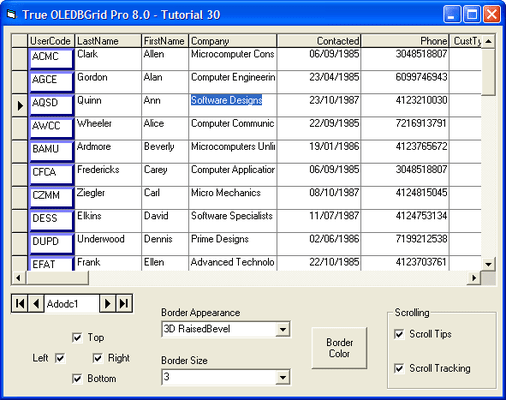Image resolution: width=506 pixels, height=400 pixels.
Task: Click grid horizontal scroll right arrow
Action: point(474,278)
